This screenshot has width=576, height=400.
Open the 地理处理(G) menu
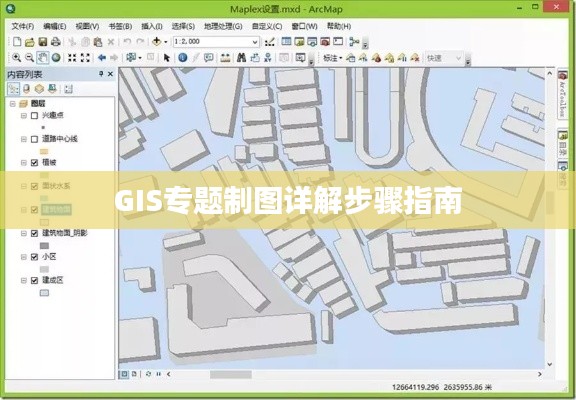[x=223, y=26]
